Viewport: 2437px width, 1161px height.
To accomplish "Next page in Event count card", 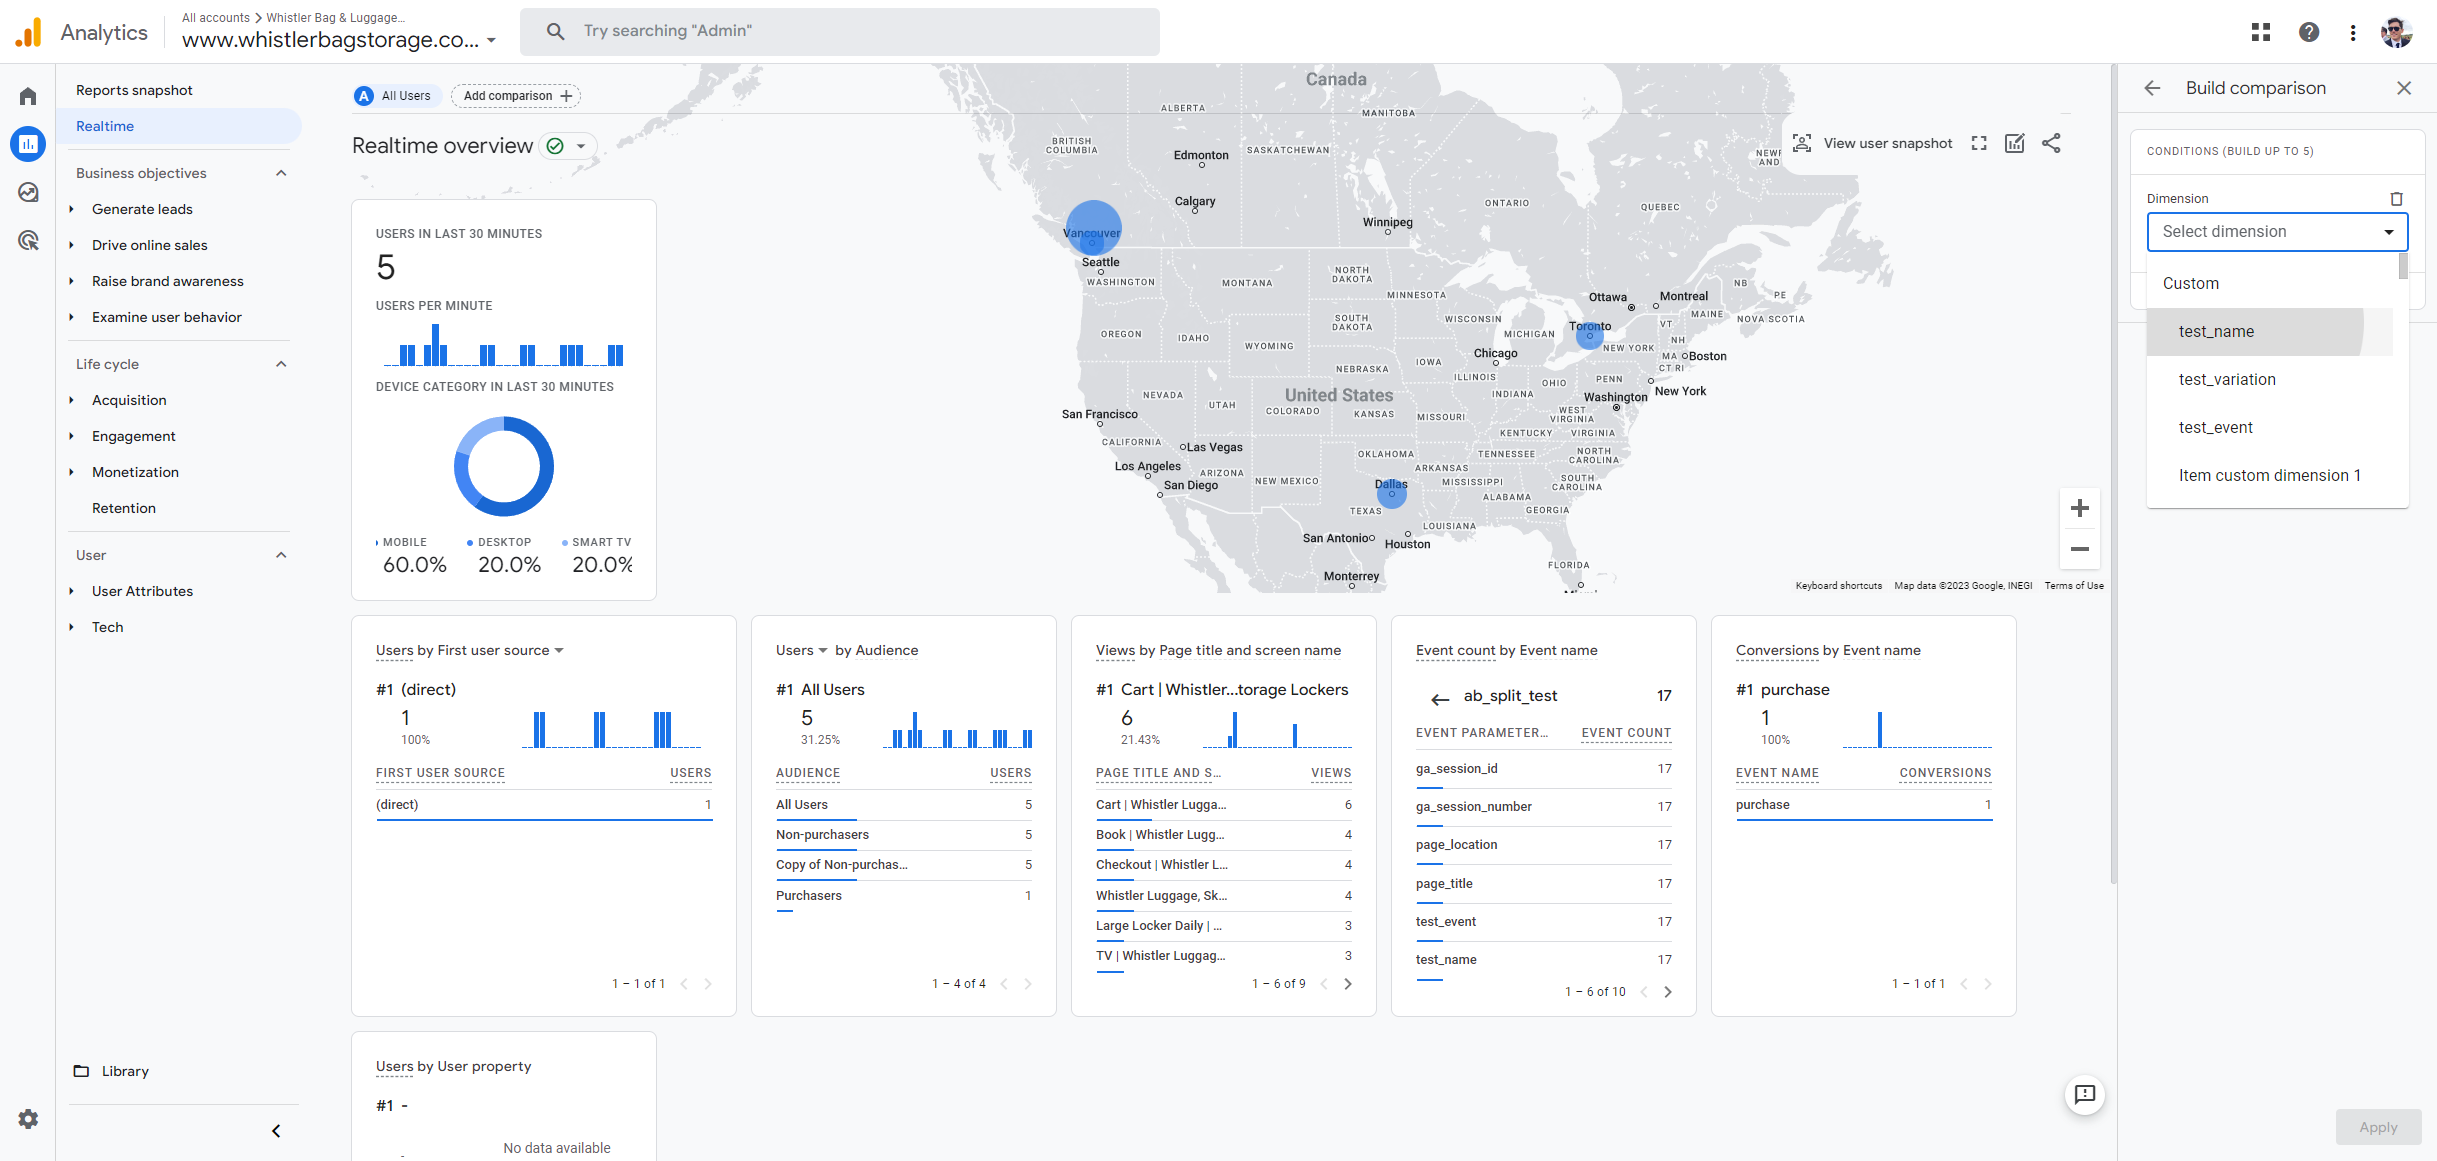I will (1668, 992).
